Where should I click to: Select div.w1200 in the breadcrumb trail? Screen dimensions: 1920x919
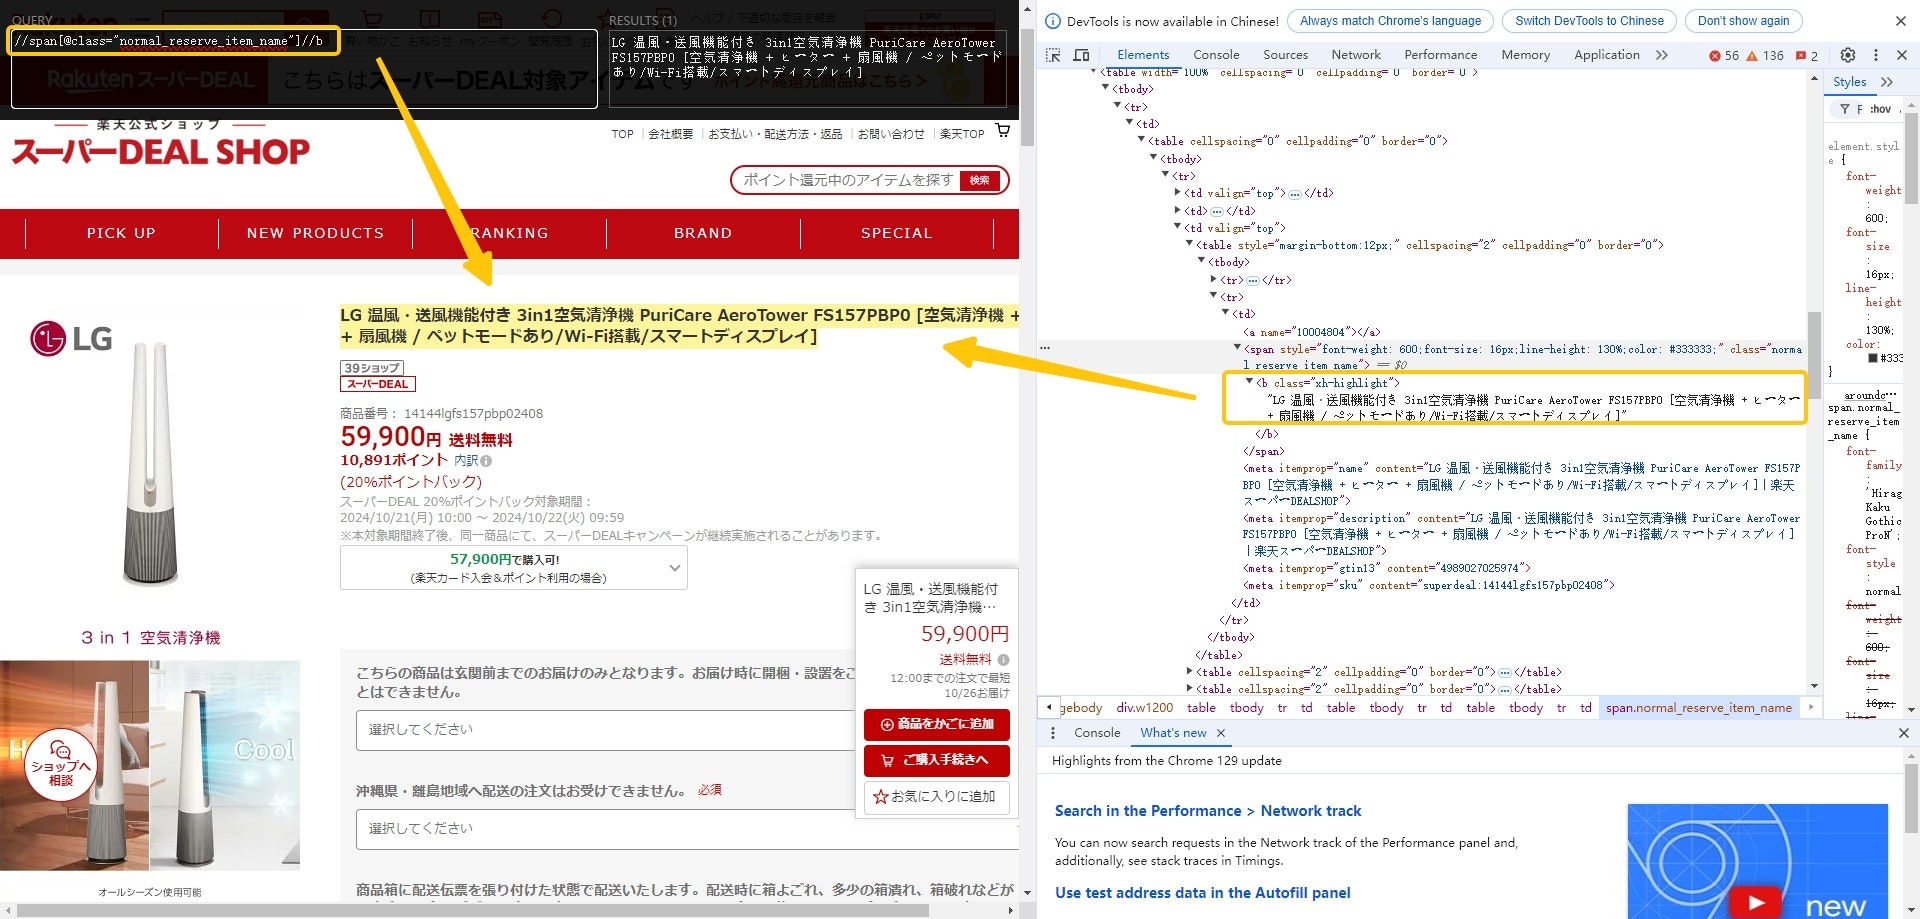point(1145,708)
